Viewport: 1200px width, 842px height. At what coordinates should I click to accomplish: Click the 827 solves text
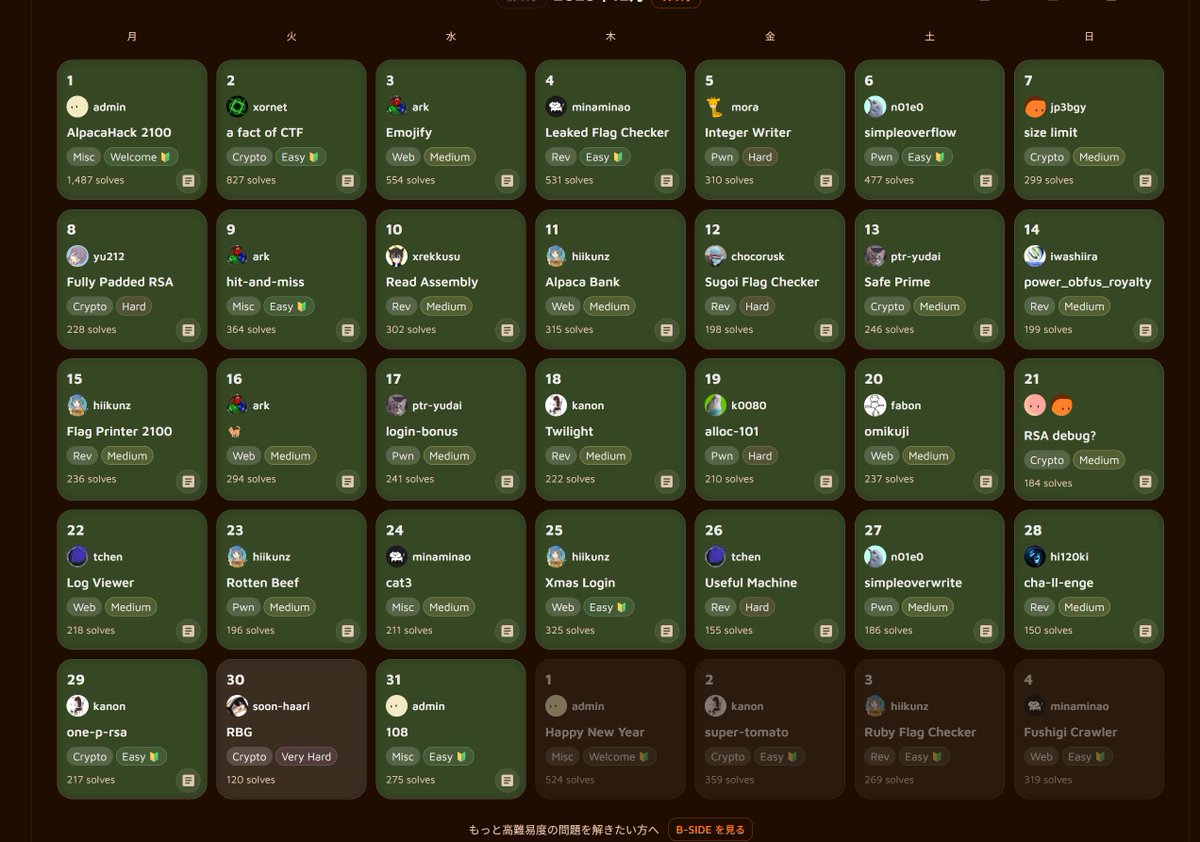[x=251, y=181]
